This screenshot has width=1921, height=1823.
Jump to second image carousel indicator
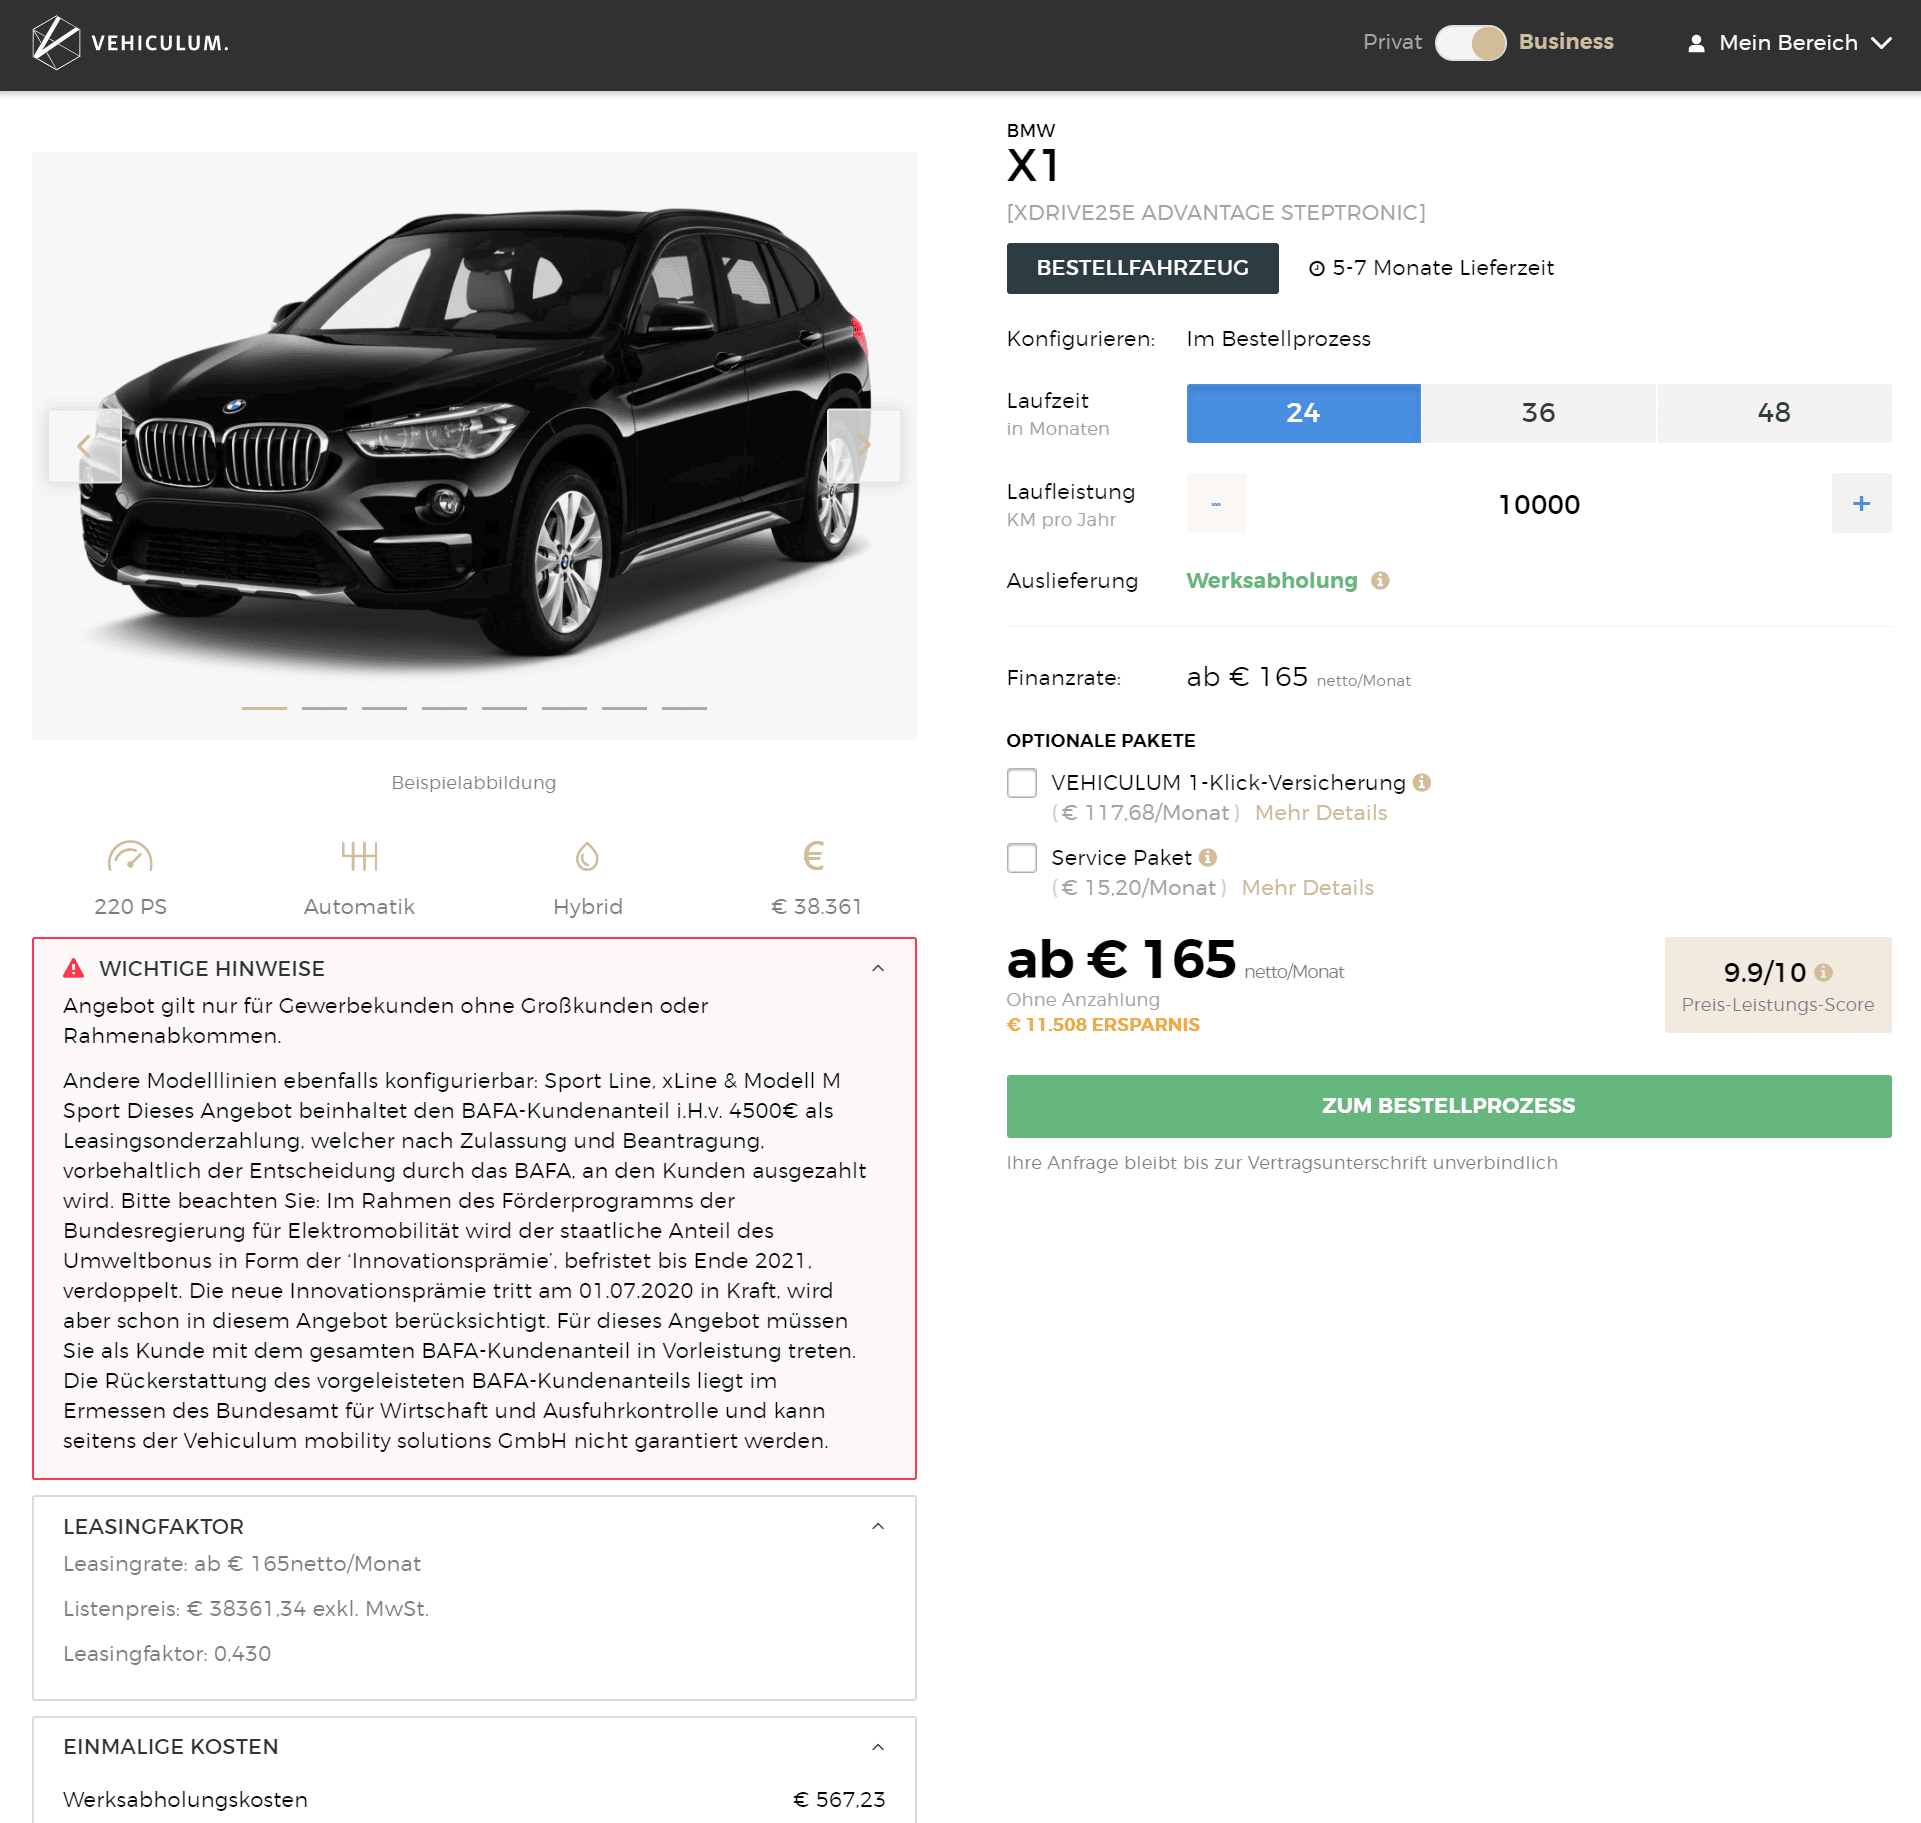pyautogui.click(x=324, y=708)
